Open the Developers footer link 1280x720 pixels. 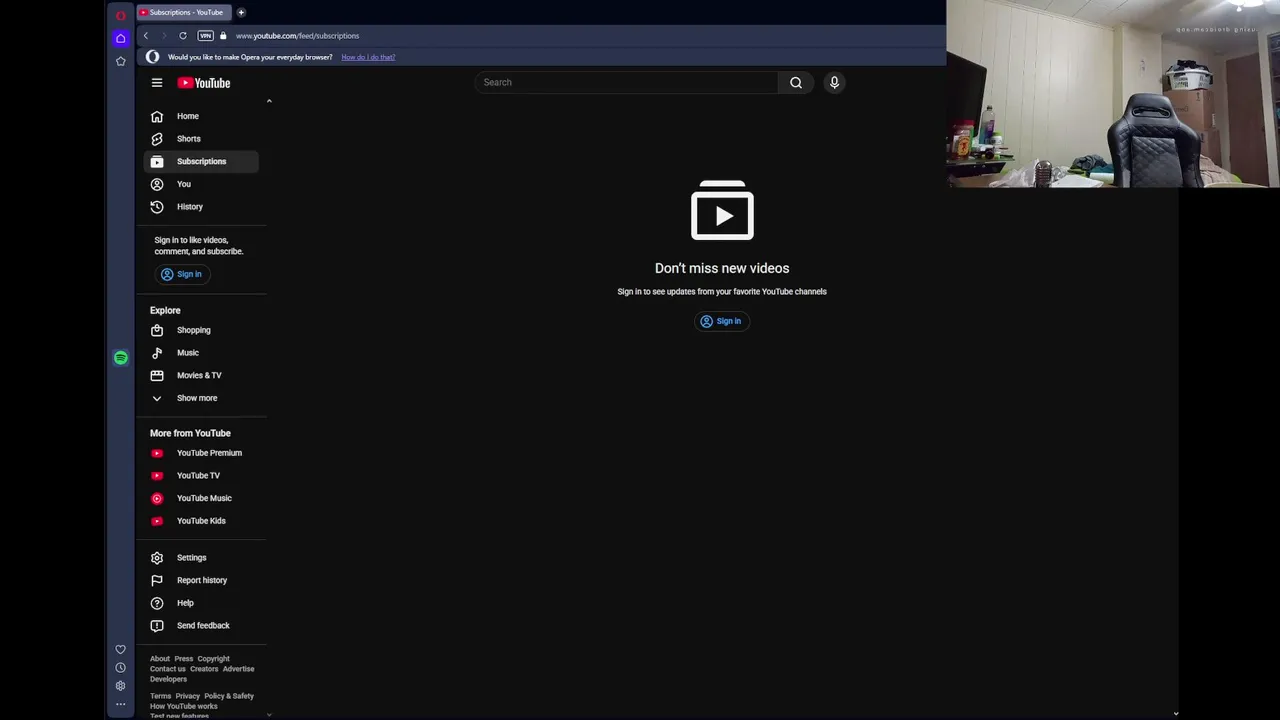pyautogui.click(x=168, y=679)
